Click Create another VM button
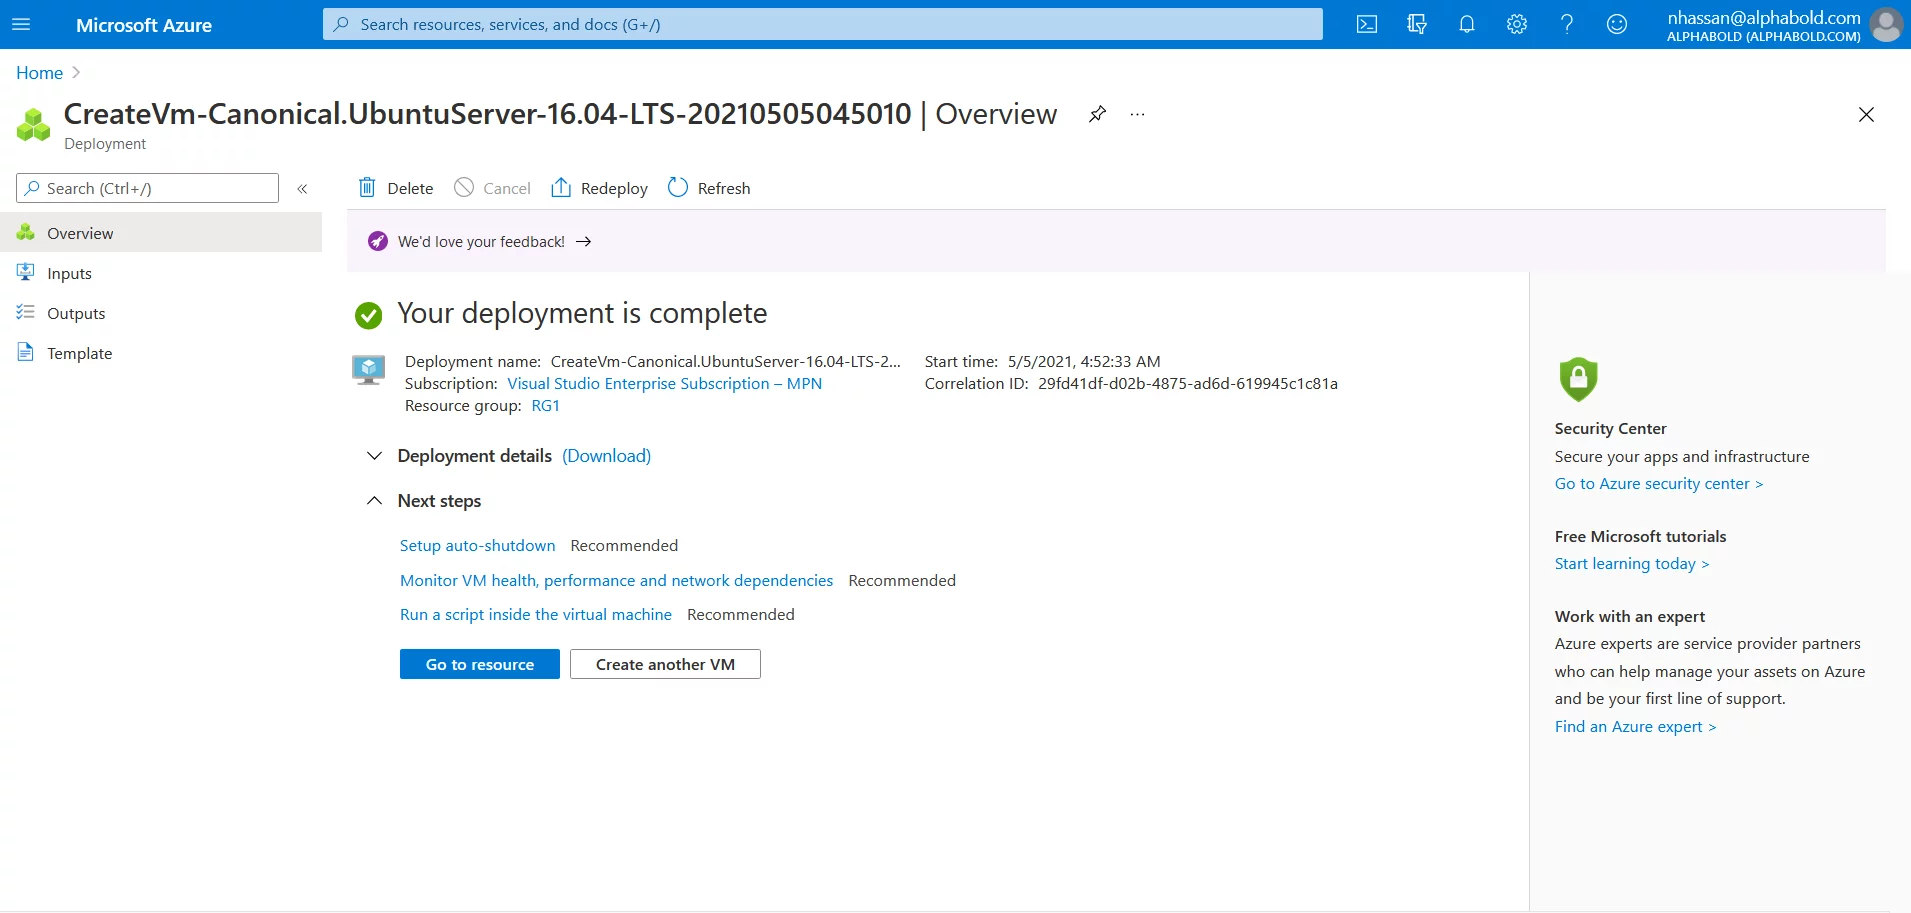 (x=665, y=664)
